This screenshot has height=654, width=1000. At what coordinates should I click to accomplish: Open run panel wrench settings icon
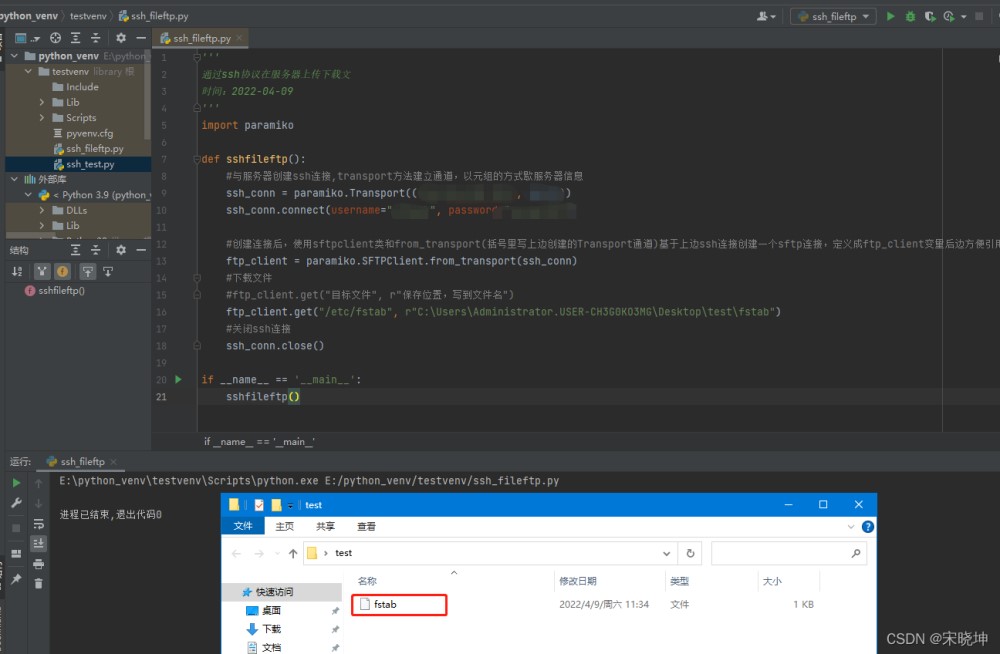17,503
